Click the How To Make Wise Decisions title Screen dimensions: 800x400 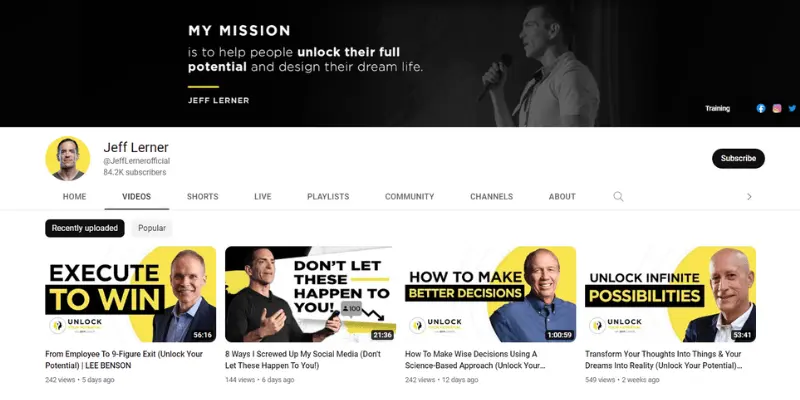[476, 360]
